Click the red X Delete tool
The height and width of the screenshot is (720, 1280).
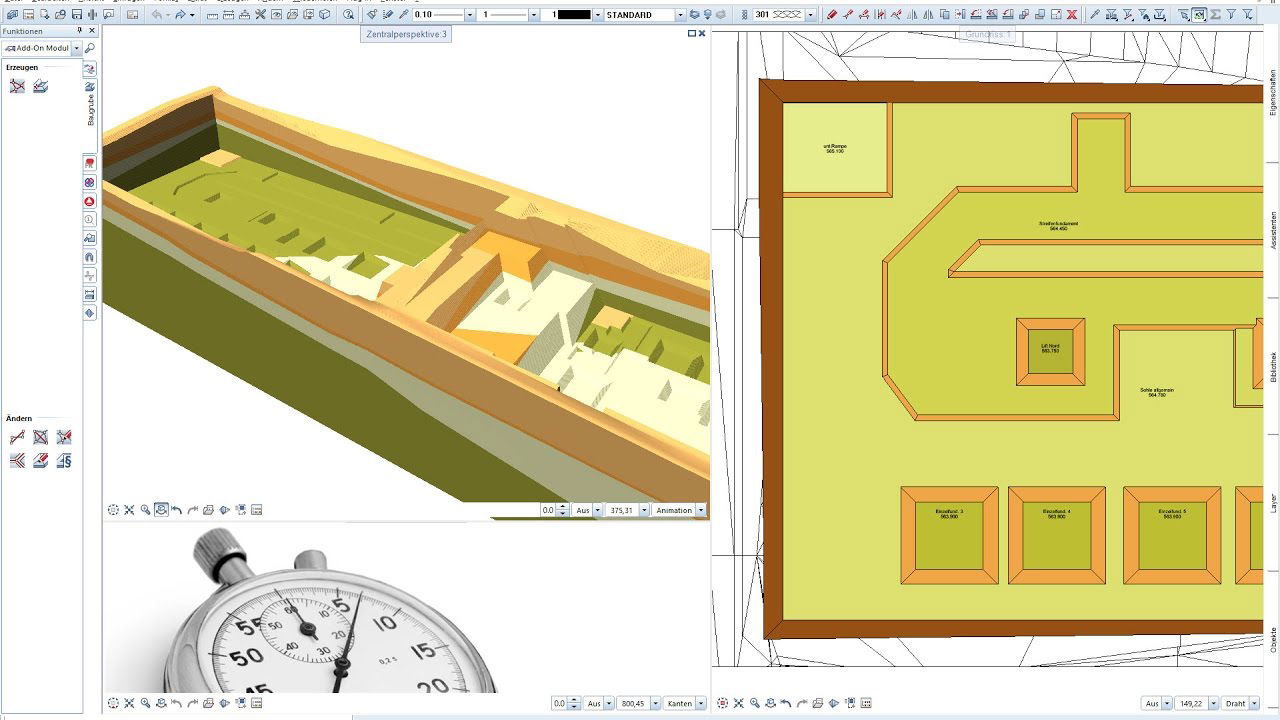point(1072,15)
